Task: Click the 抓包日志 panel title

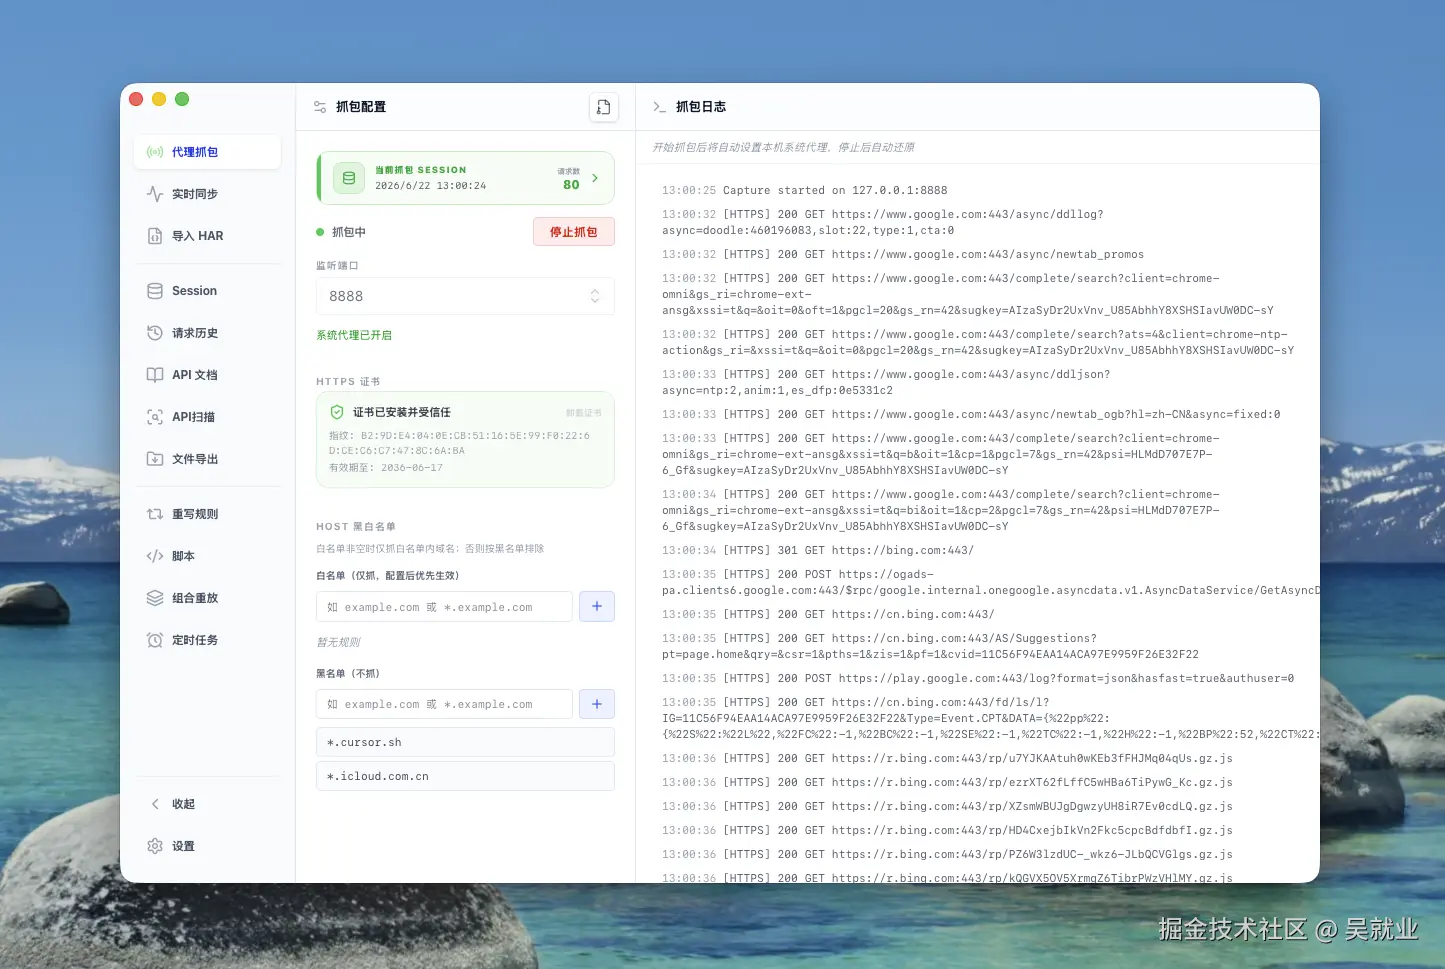Action: (x=701, y=107)
